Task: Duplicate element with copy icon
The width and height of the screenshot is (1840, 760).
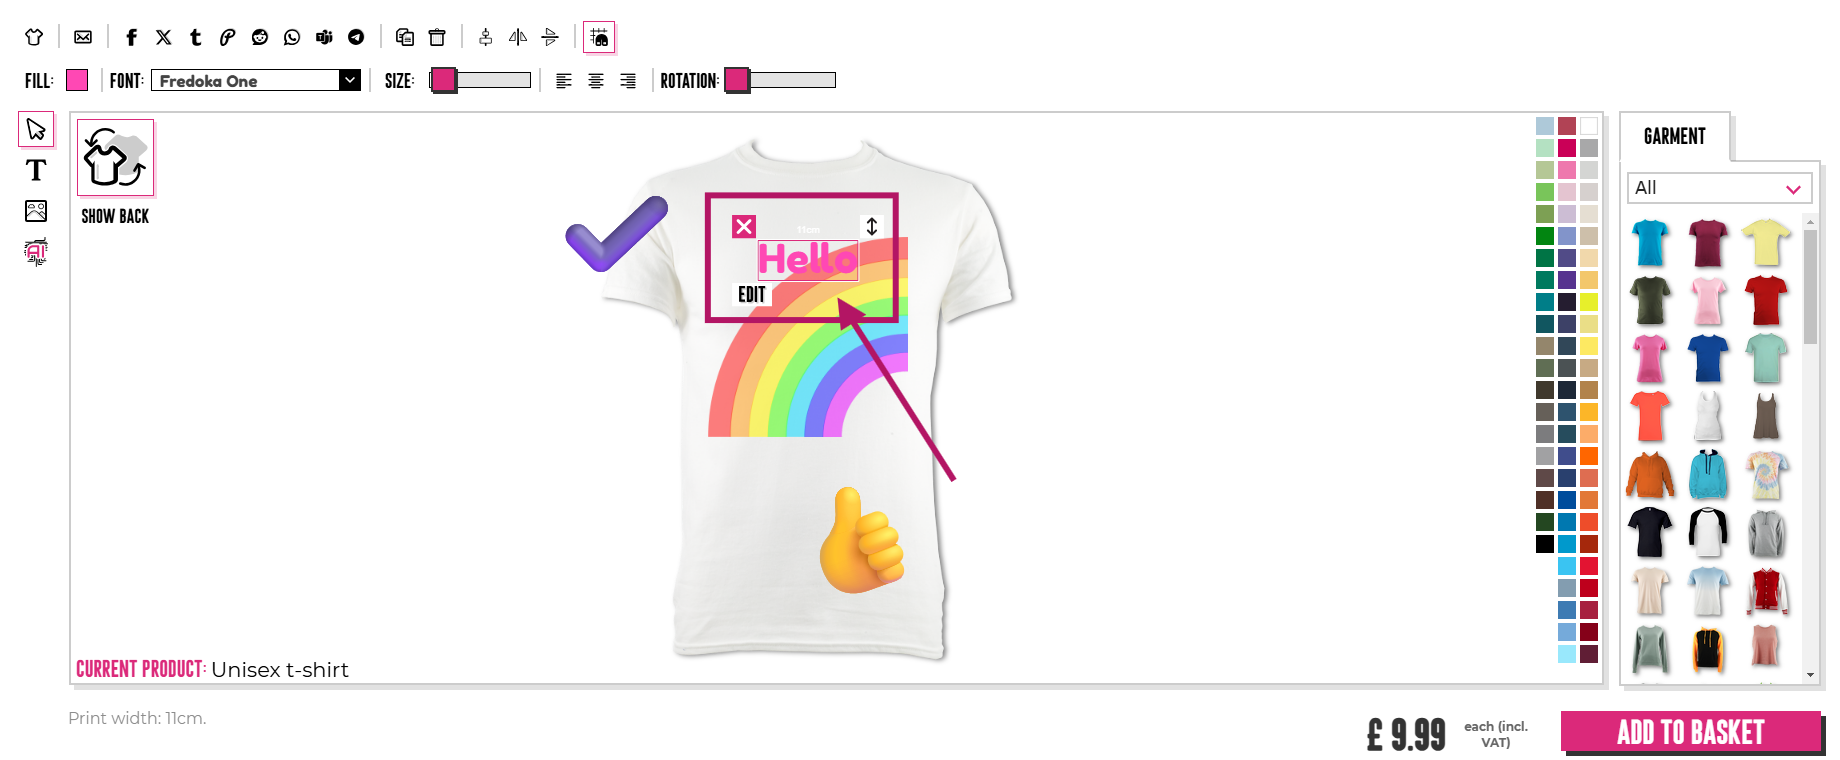Action: [x=405, y=37]
